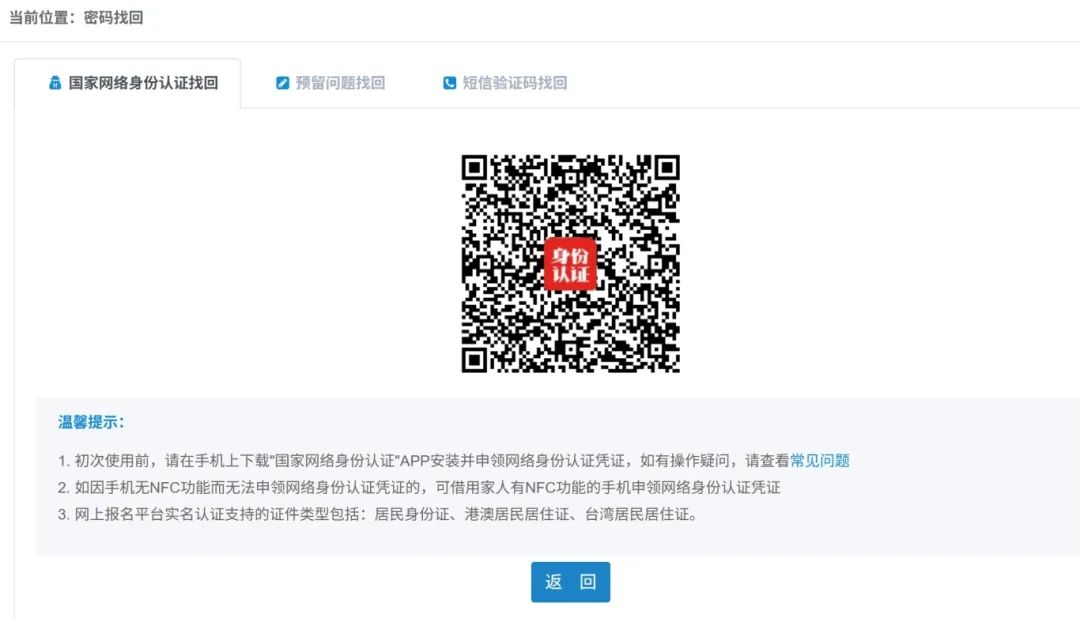1080x618 pixels.
Task: Click the red 身份认证 logo in QR code
Action: [570, 264]
